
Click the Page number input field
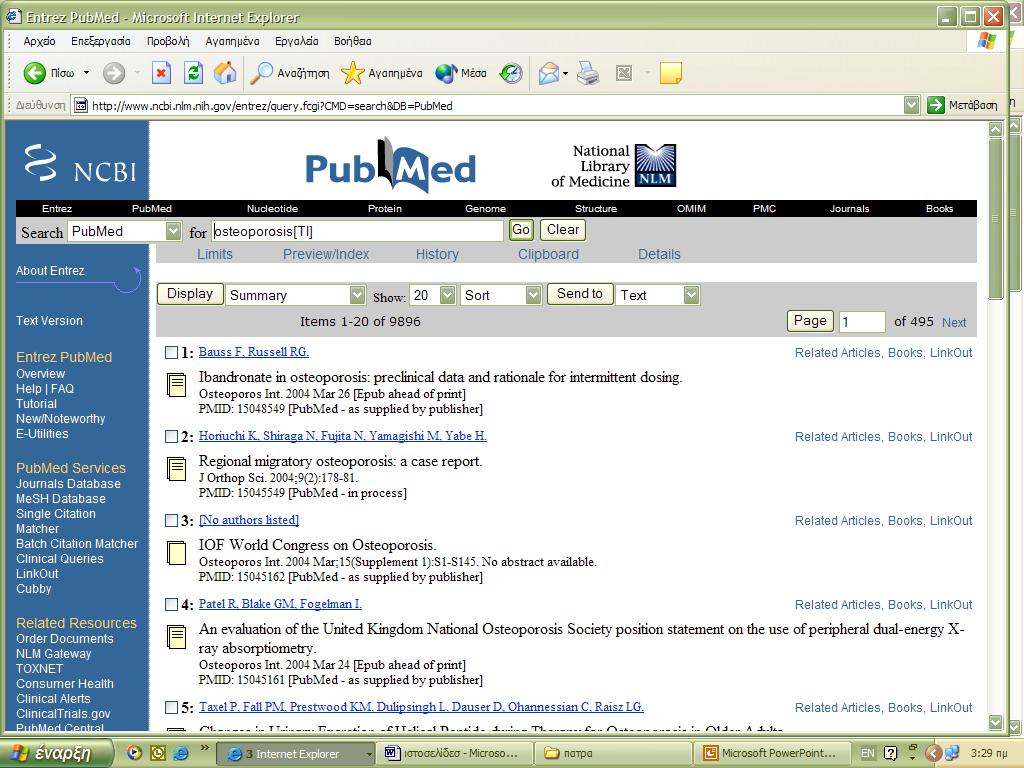pos(861,321)
